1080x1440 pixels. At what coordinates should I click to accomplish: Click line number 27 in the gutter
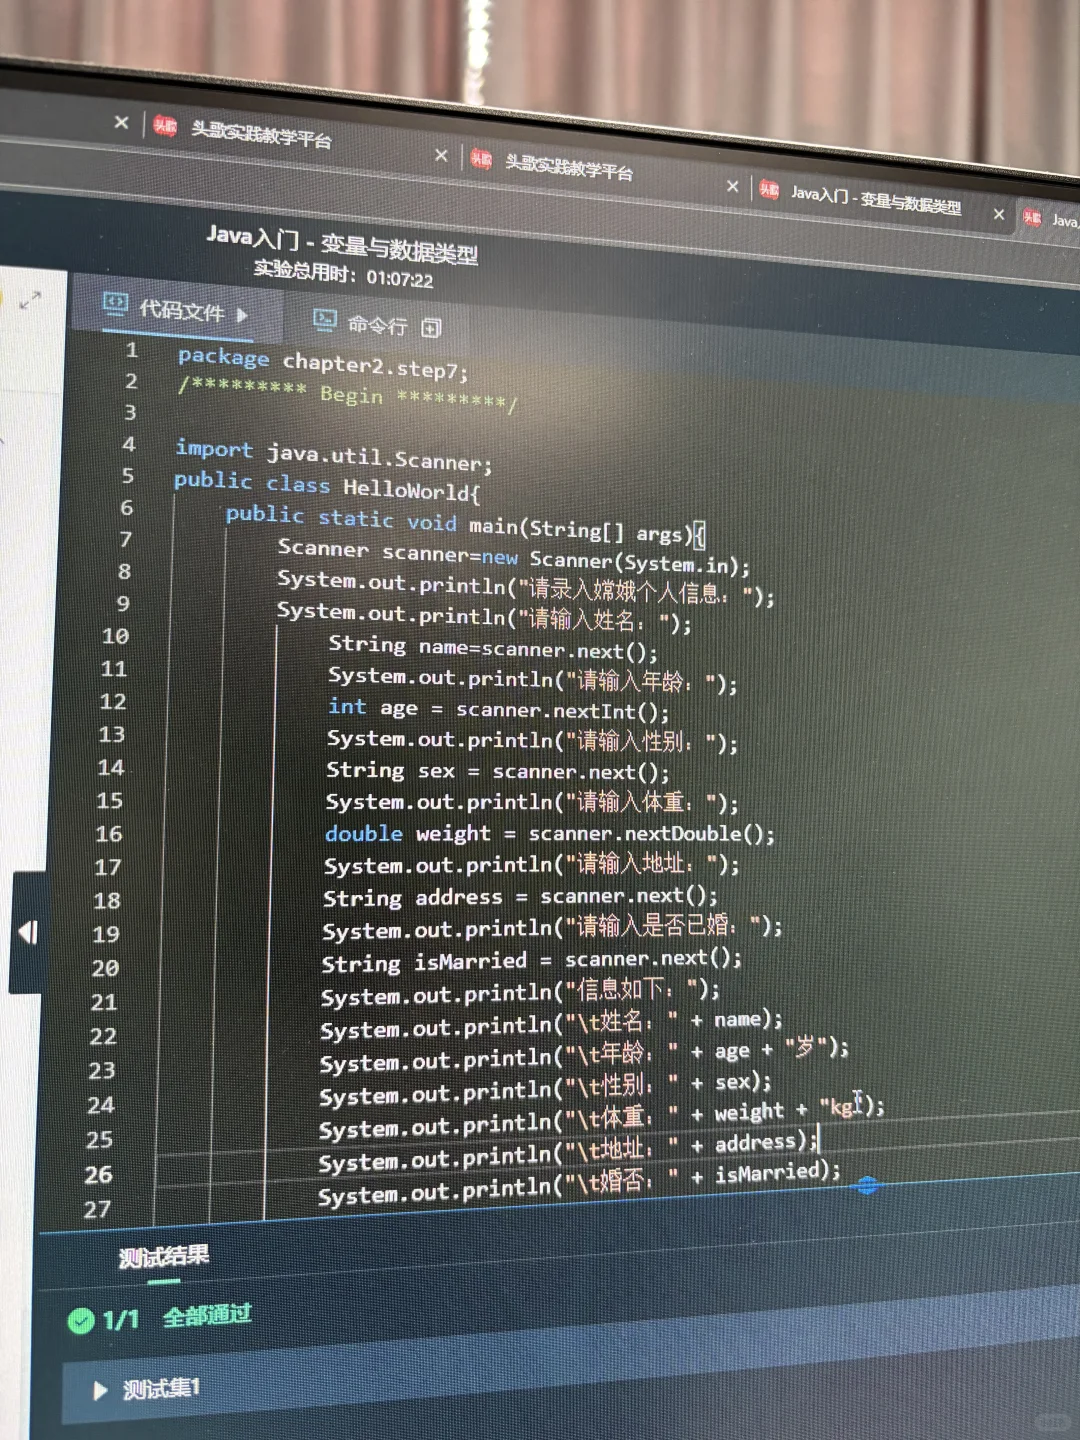pos(97,1210)
